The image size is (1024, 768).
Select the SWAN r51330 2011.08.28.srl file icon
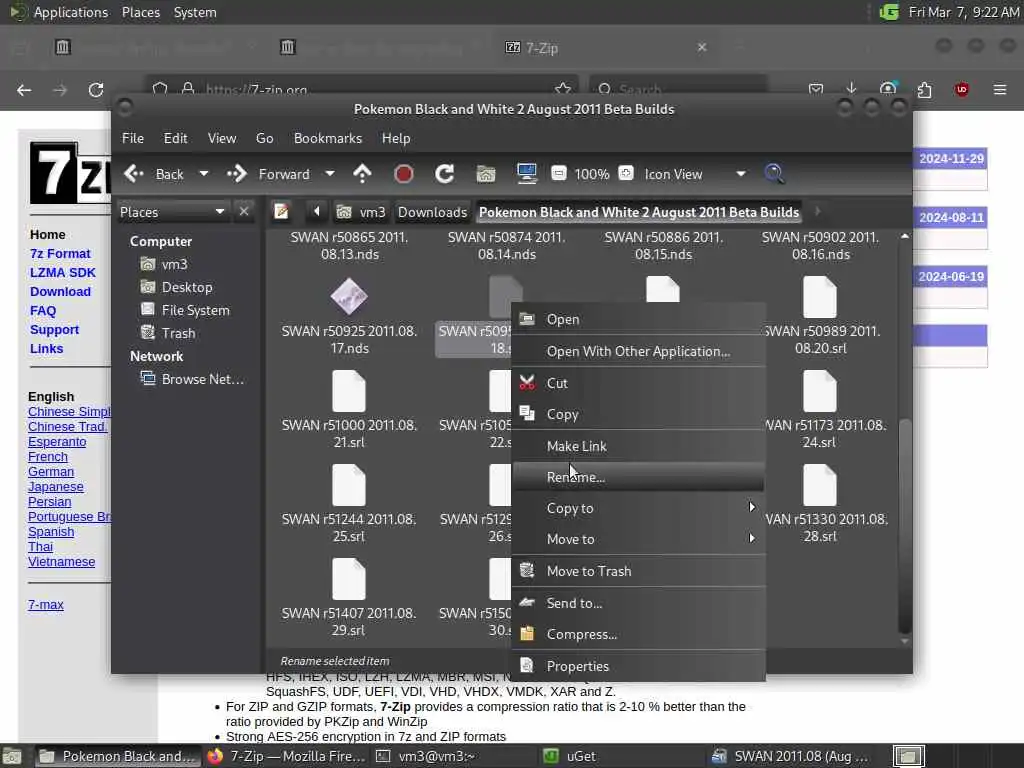(x=820, y=485)
